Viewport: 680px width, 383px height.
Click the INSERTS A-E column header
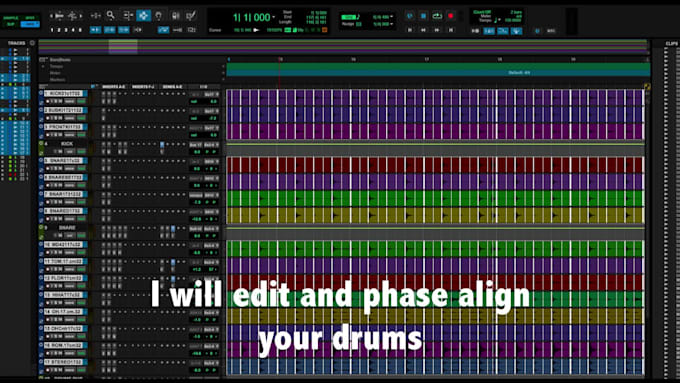114,87
